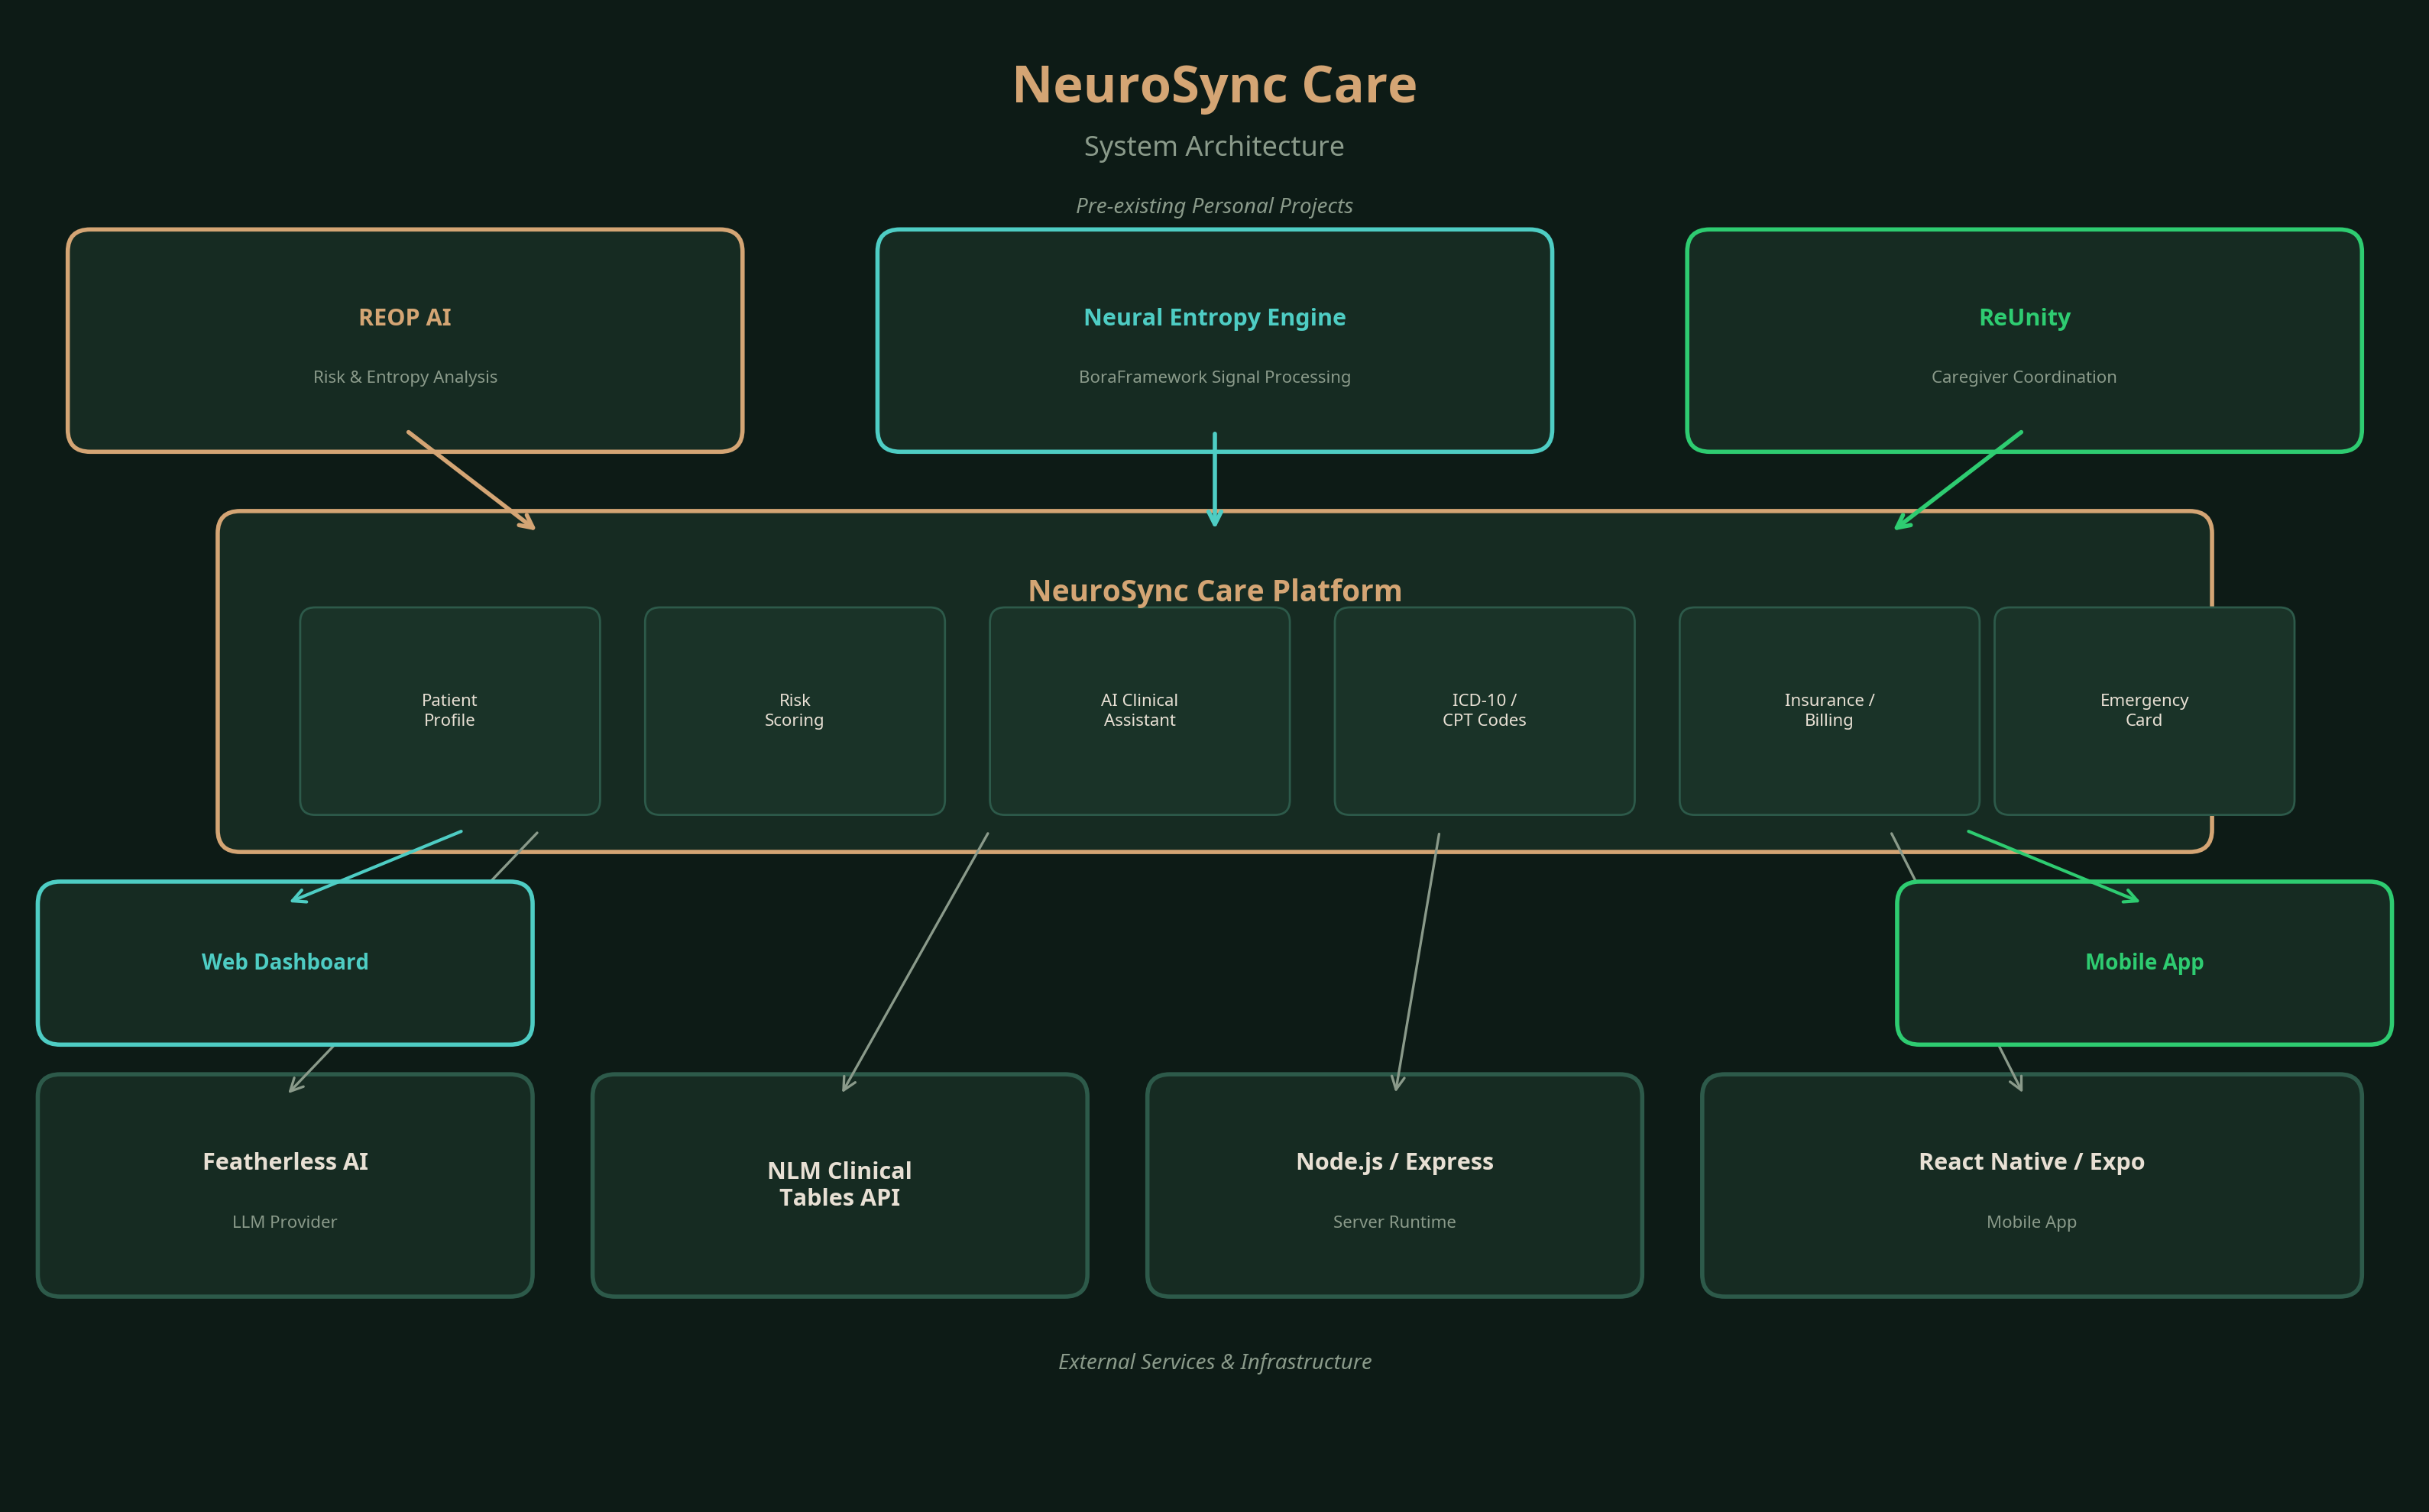The height and width of the screenshot is (1512, 2429).
Task: Click the Node.js / Express box
Action: coord(1394,1185)
